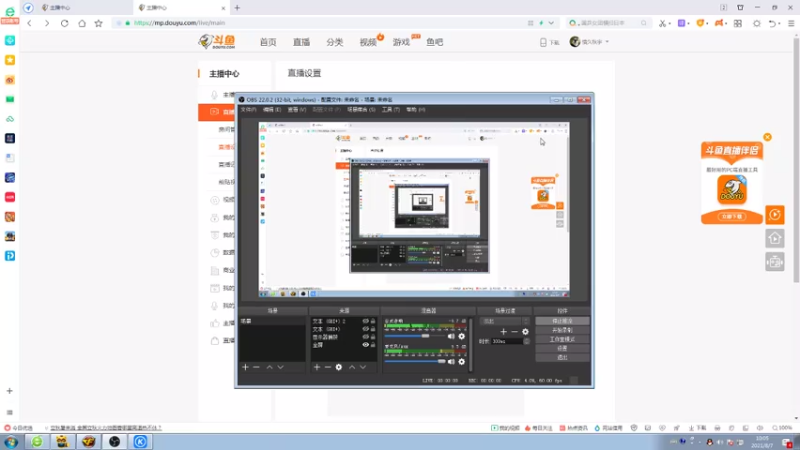Bookmark this page with the star icon
The width and height of the screenshot is (800, 450).
pos(98,23)
